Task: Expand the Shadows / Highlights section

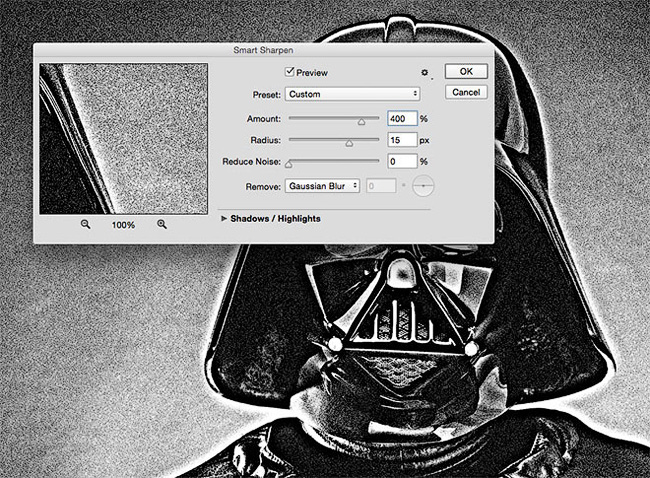Action: pos(224,218)
